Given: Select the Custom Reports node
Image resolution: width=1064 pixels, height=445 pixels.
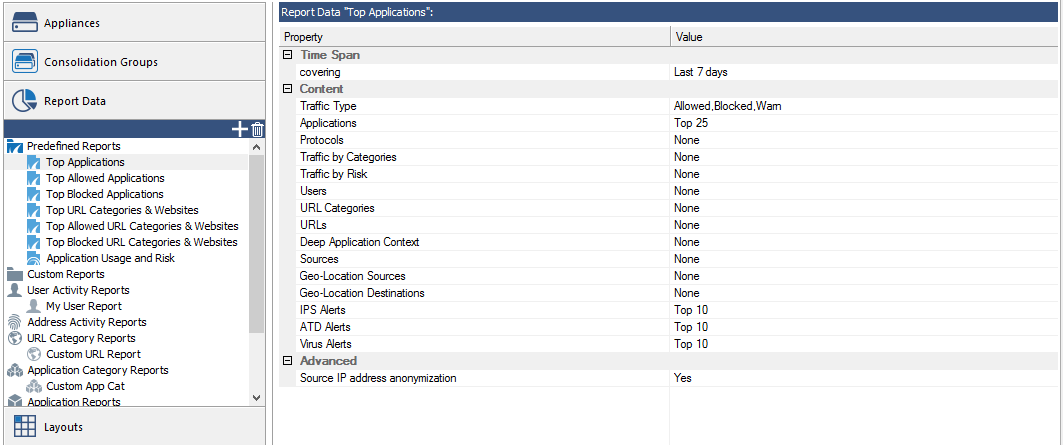Looking at the screenshot, I should (x=66, y=274).
